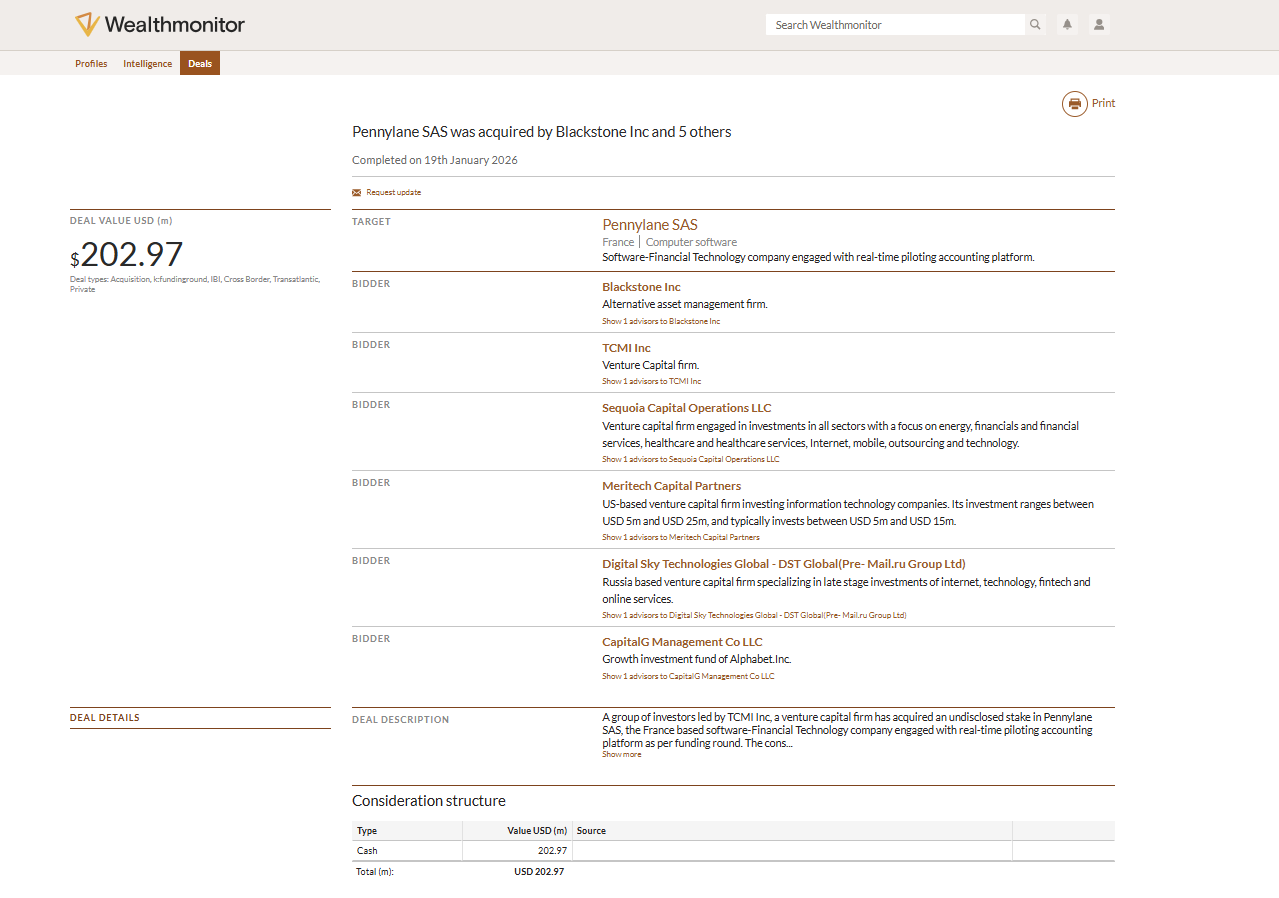The image size is (1279, 898).
Task: Open Sequoia Capital Operations LLC profile
Action: tap(686, 407)
